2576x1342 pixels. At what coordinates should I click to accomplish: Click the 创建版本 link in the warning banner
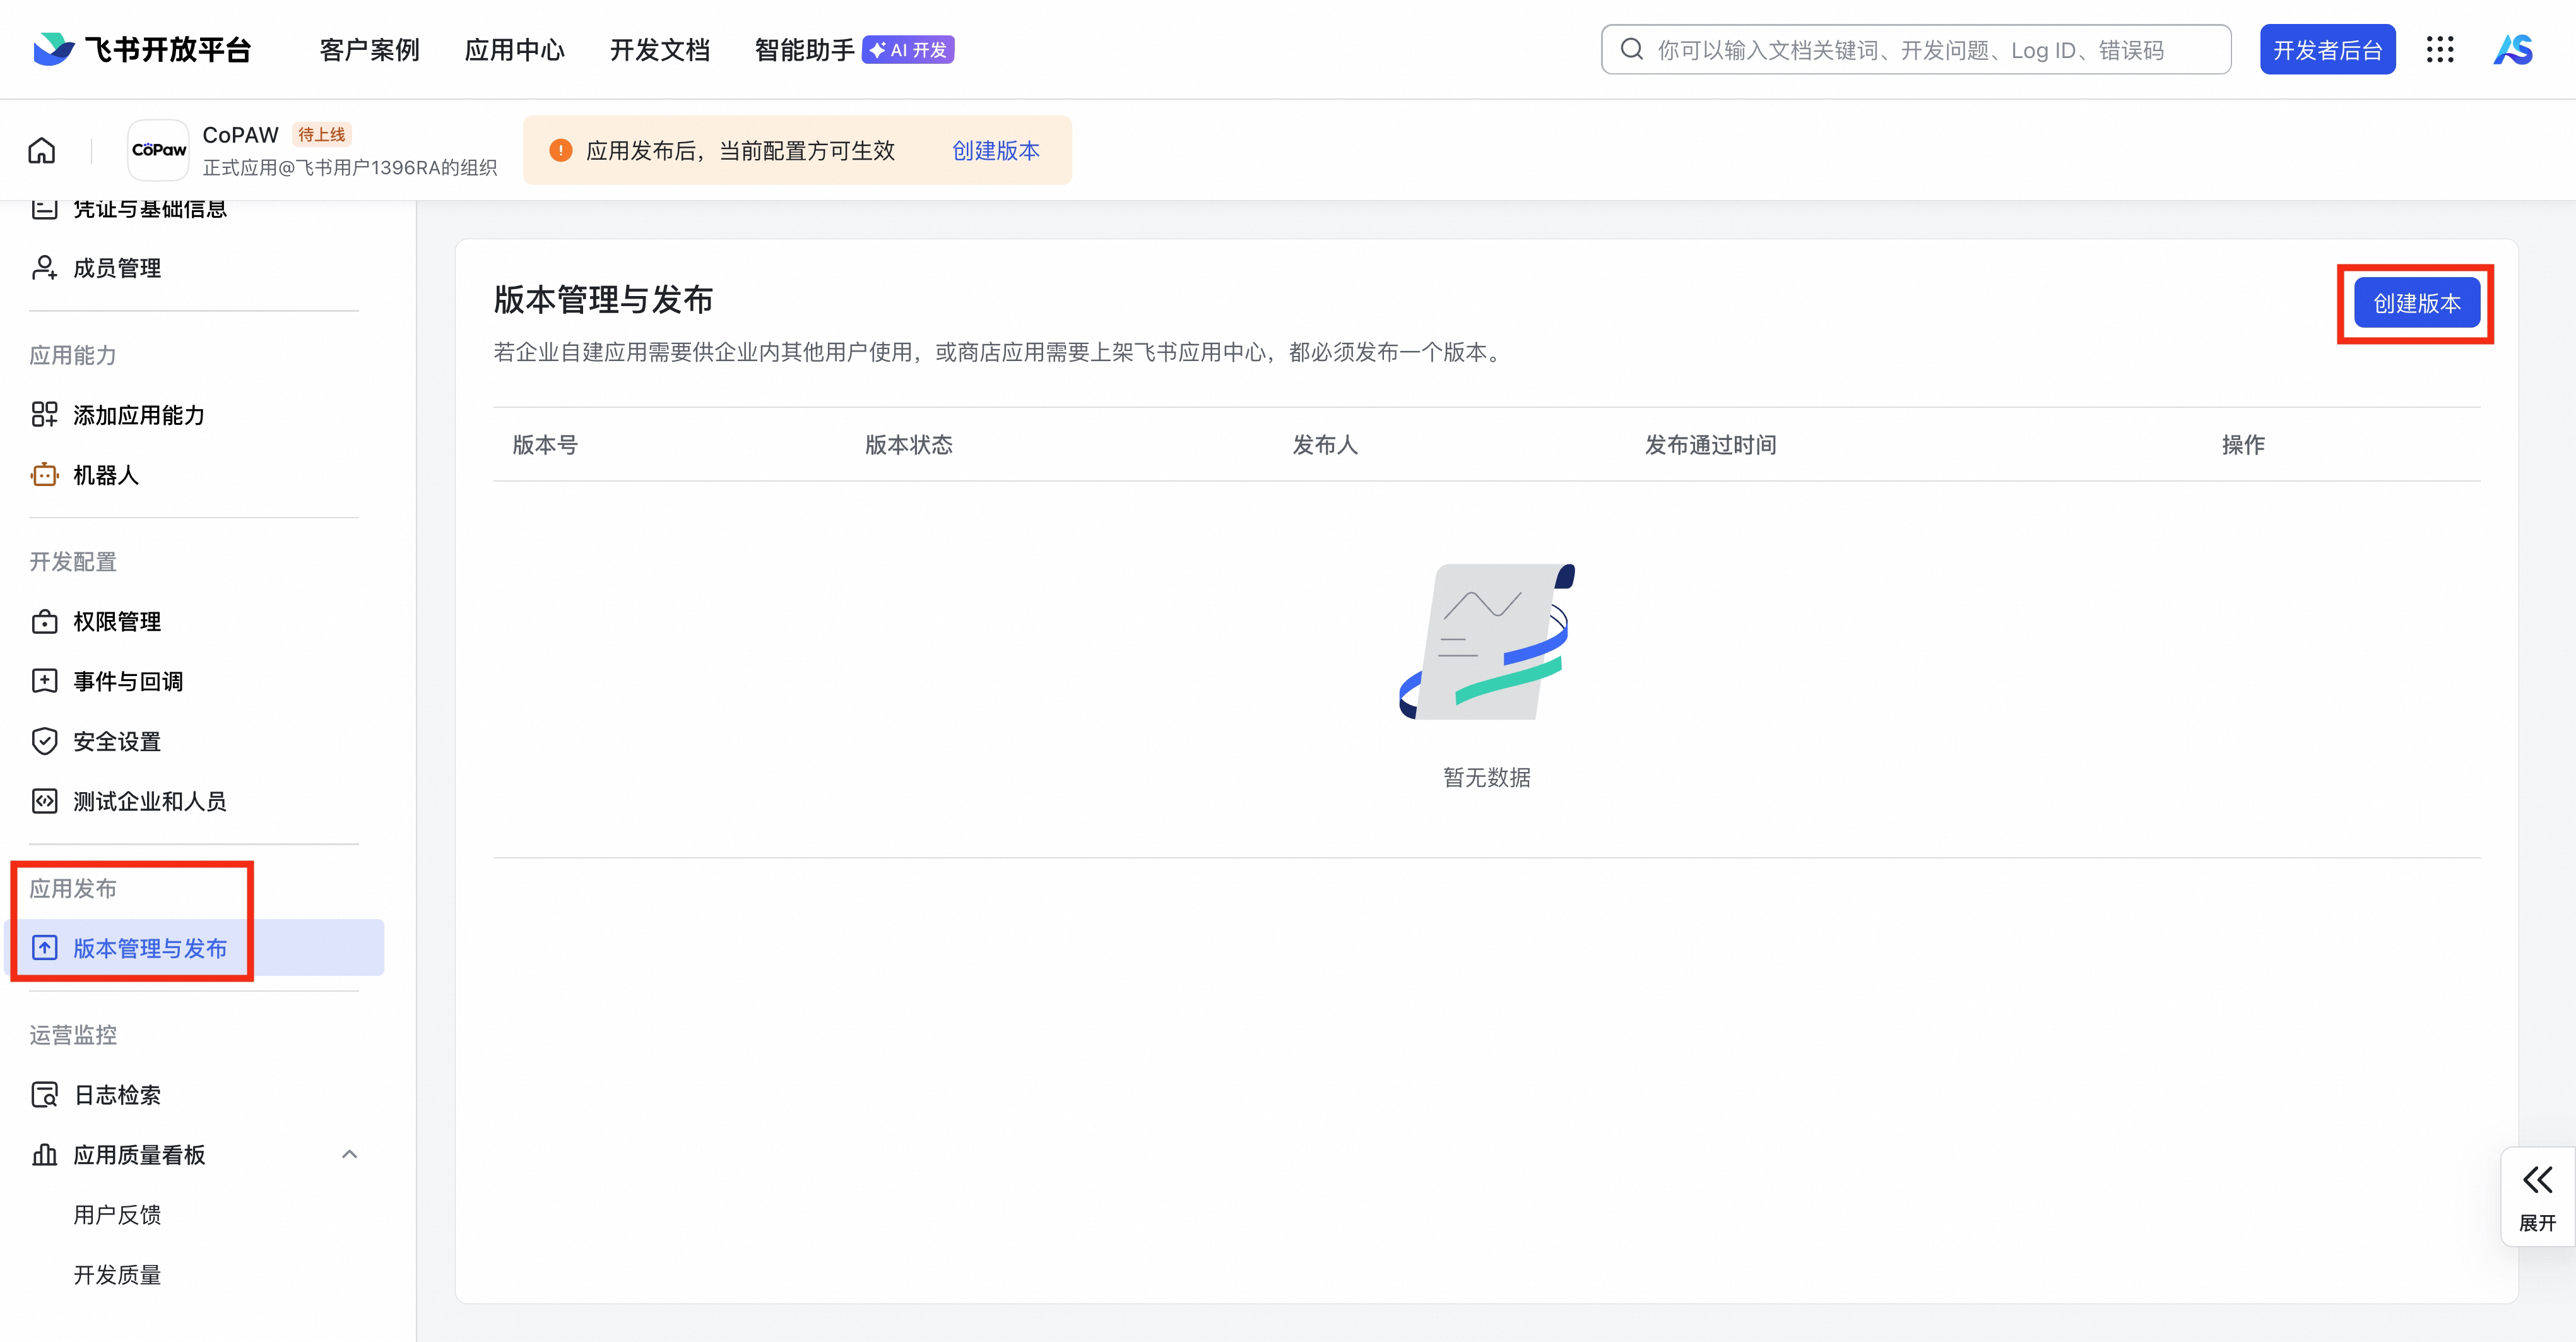click(995, 150)
